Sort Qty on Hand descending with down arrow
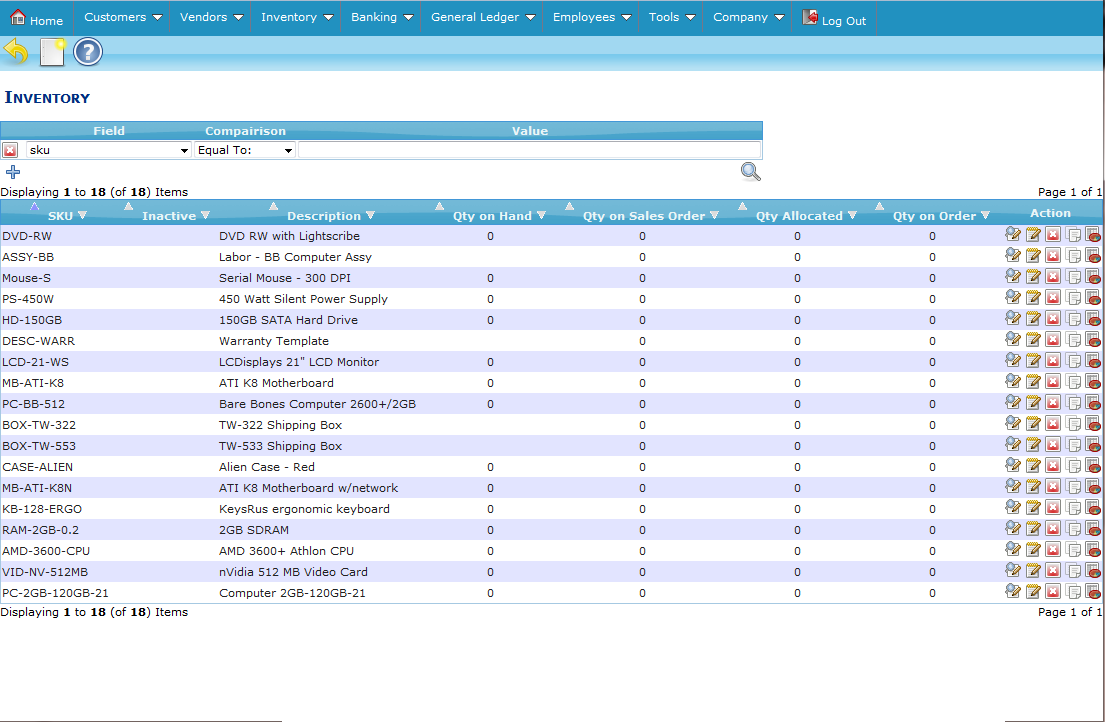This screenshot has height=722, width=1105. [541, 216]
